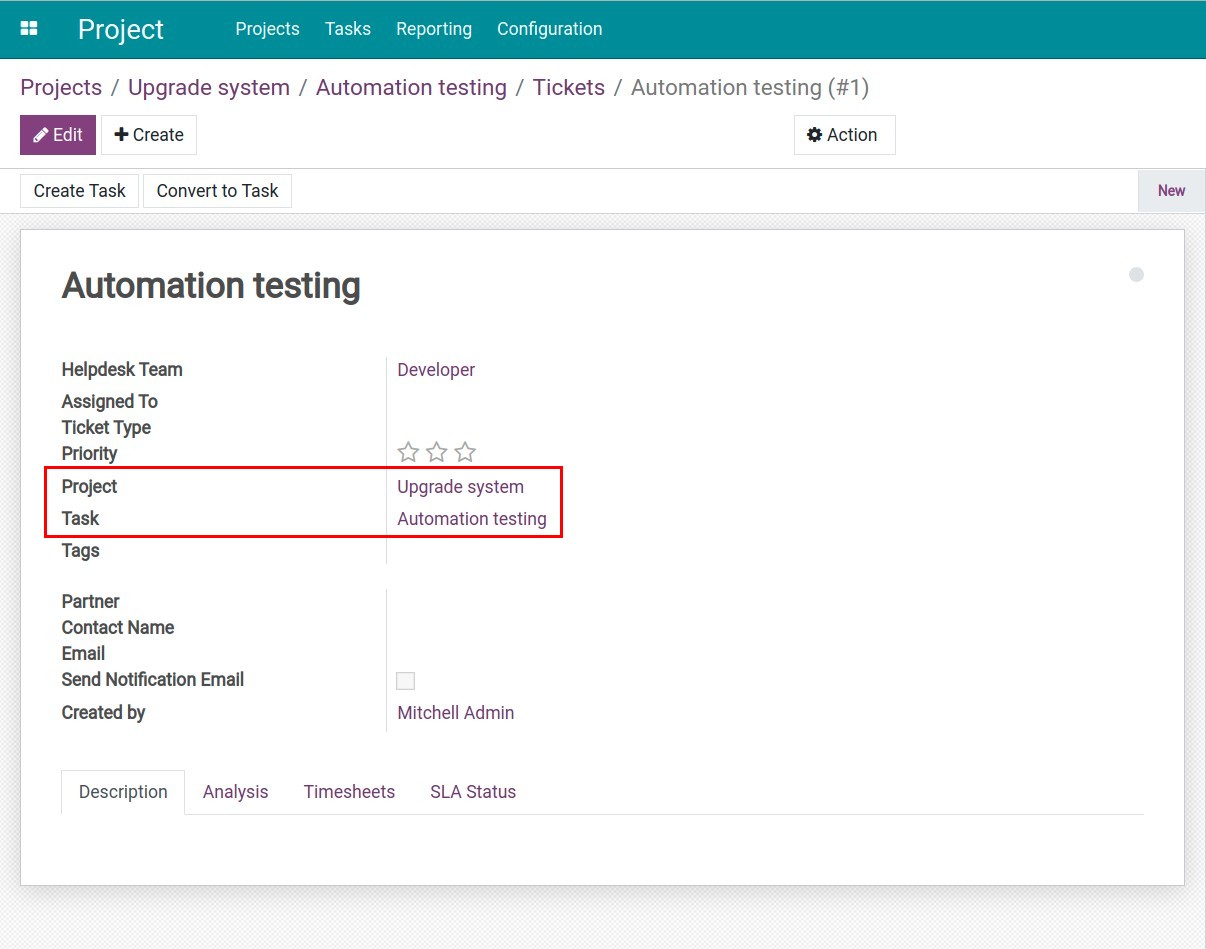Toggle Send Notification Email checkbox
This screenshot has height=949, width=1206.
(x=406, y=681)
